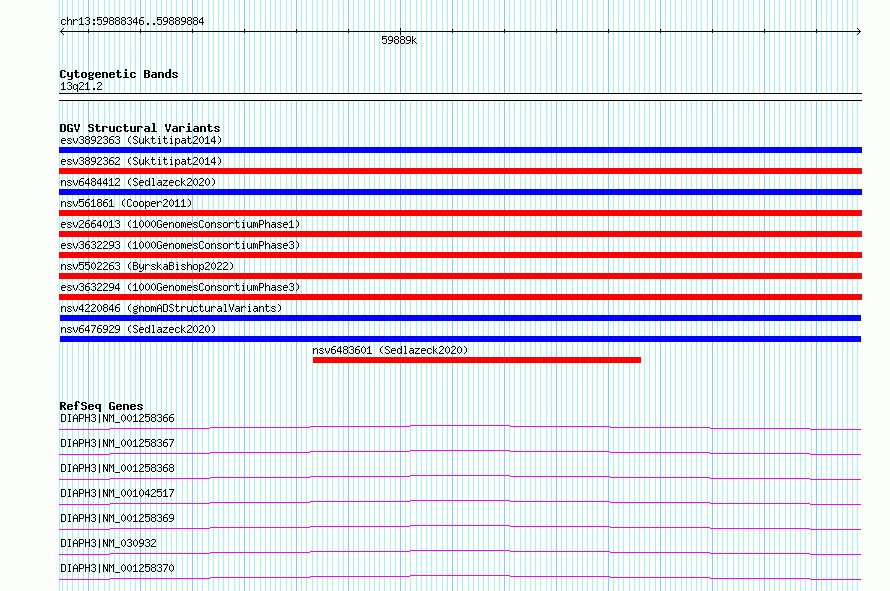Select the red bar under nsv561861

[460, 213]
